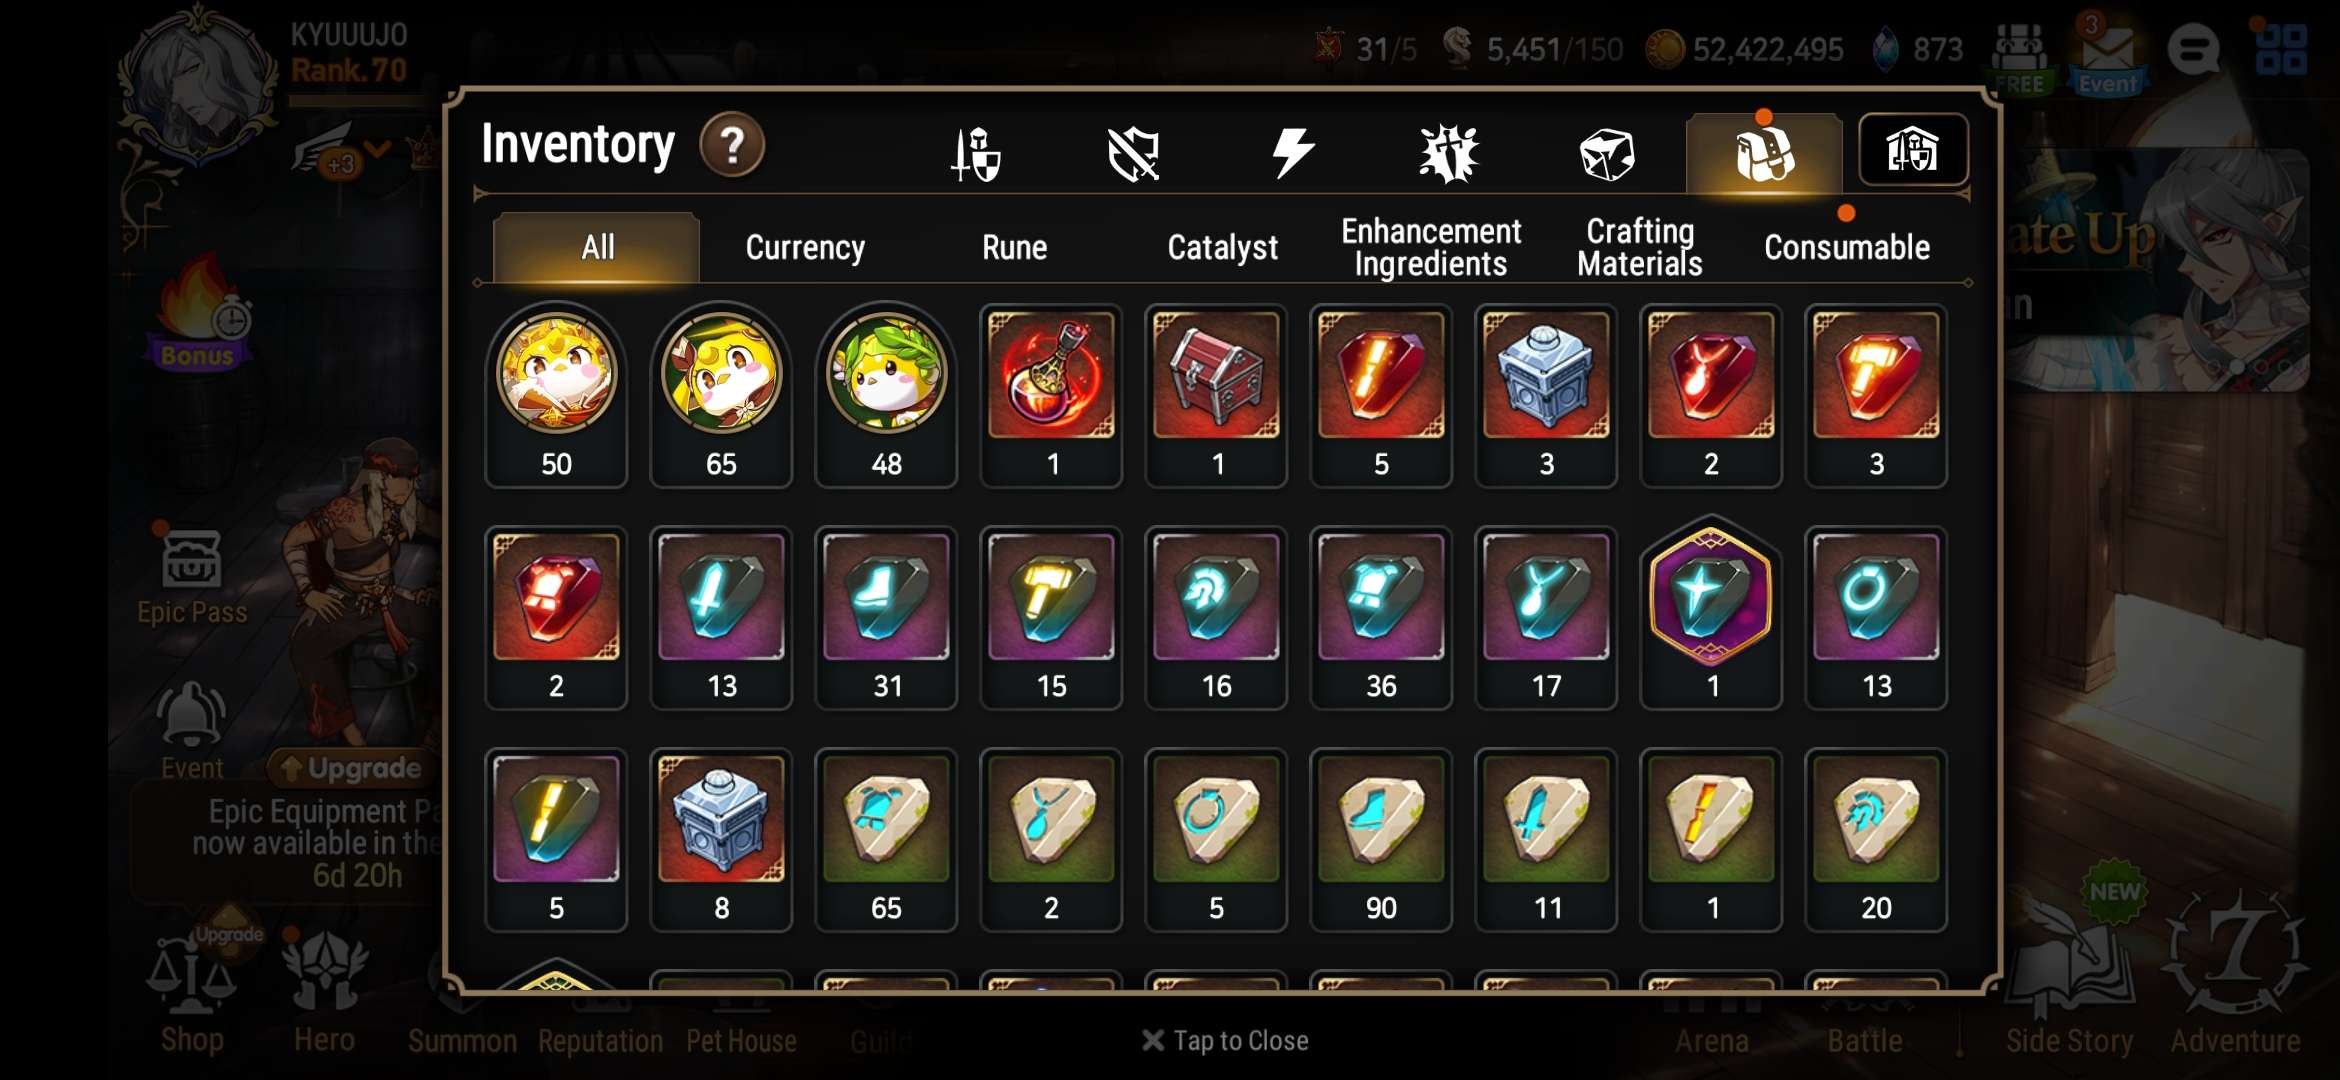This screenshot has width=2340, height=1080.
Task: Open the Enhancement Ingredients tab
Action: [x=1430, y=247]
